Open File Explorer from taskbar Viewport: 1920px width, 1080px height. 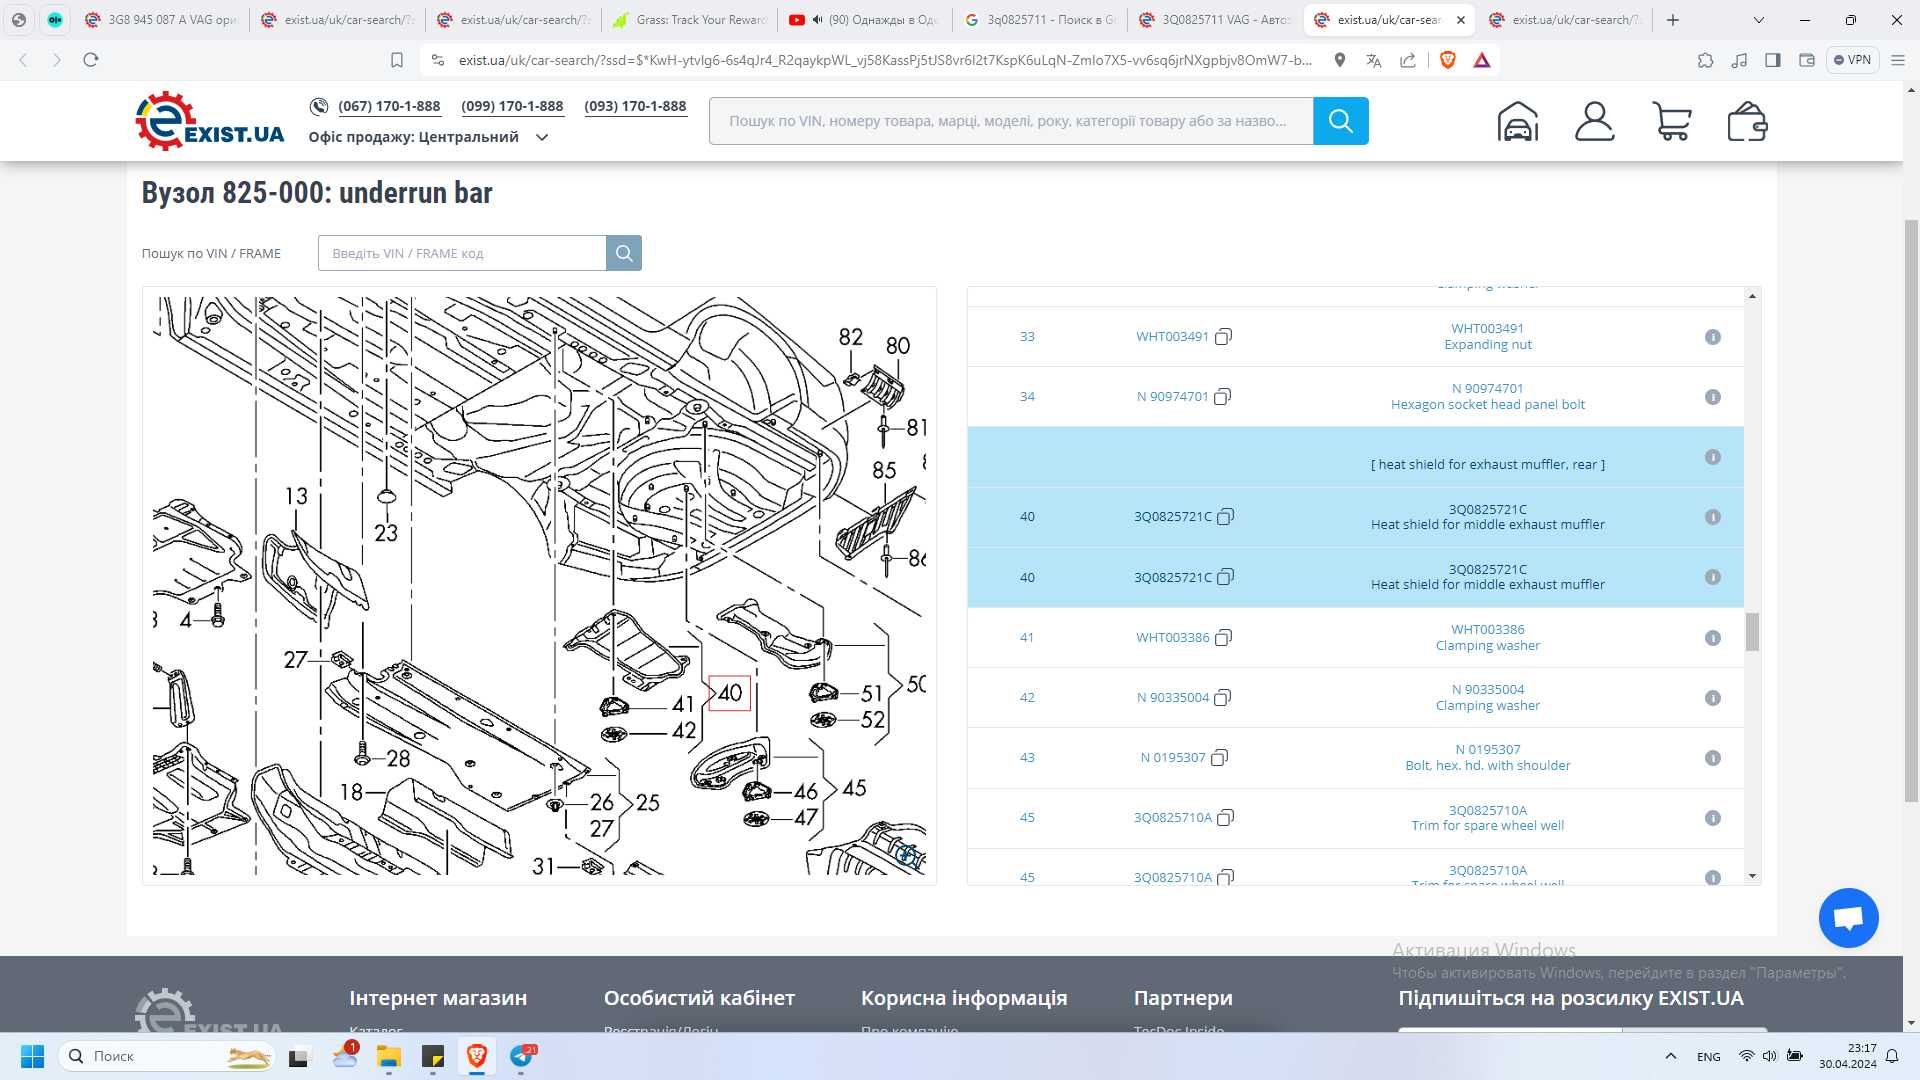[388, 1056]
